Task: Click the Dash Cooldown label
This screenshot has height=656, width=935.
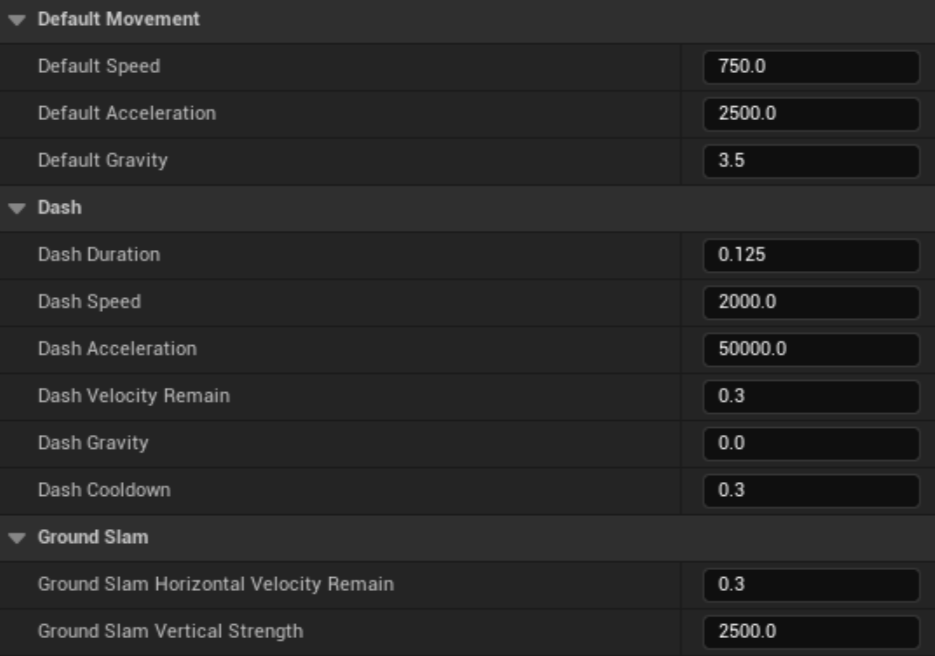Action: 104,489
